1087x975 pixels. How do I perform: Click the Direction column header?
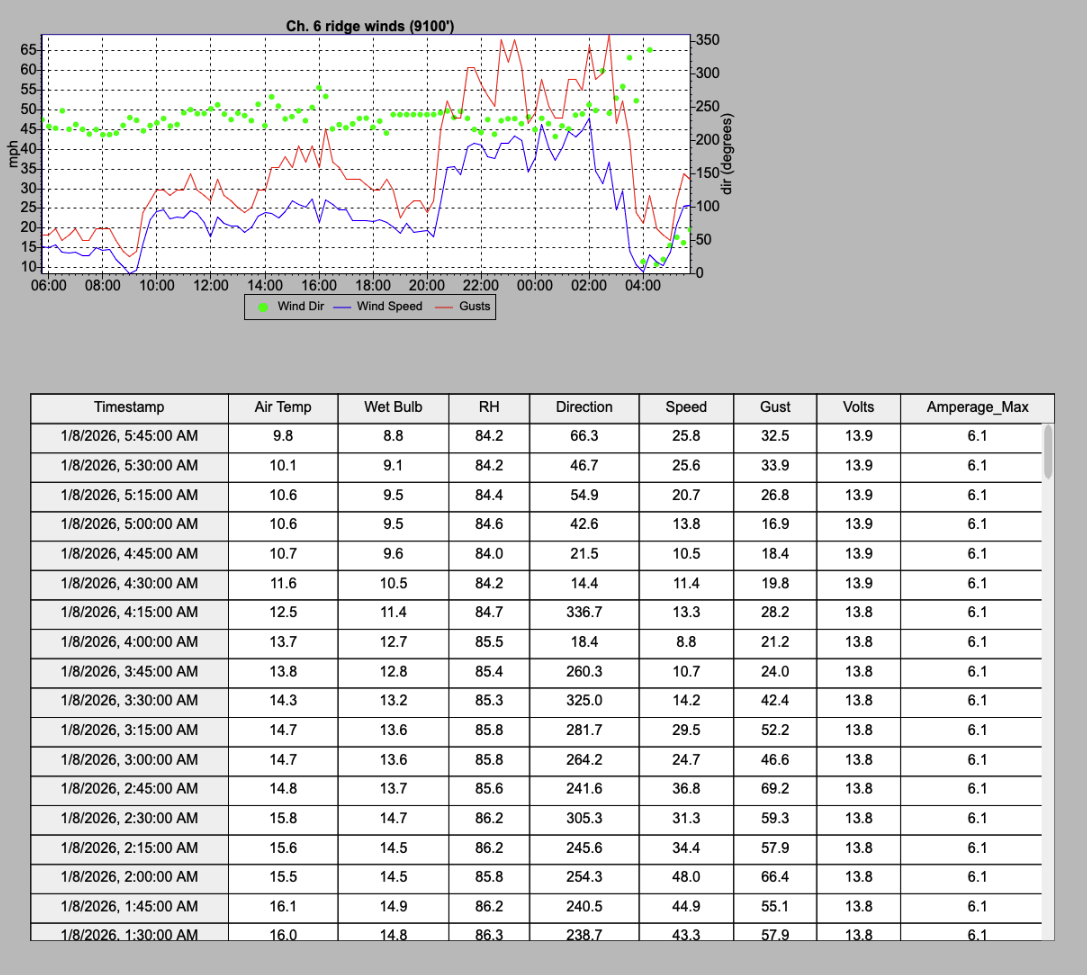pyautogui.click(x=584, y=407)
